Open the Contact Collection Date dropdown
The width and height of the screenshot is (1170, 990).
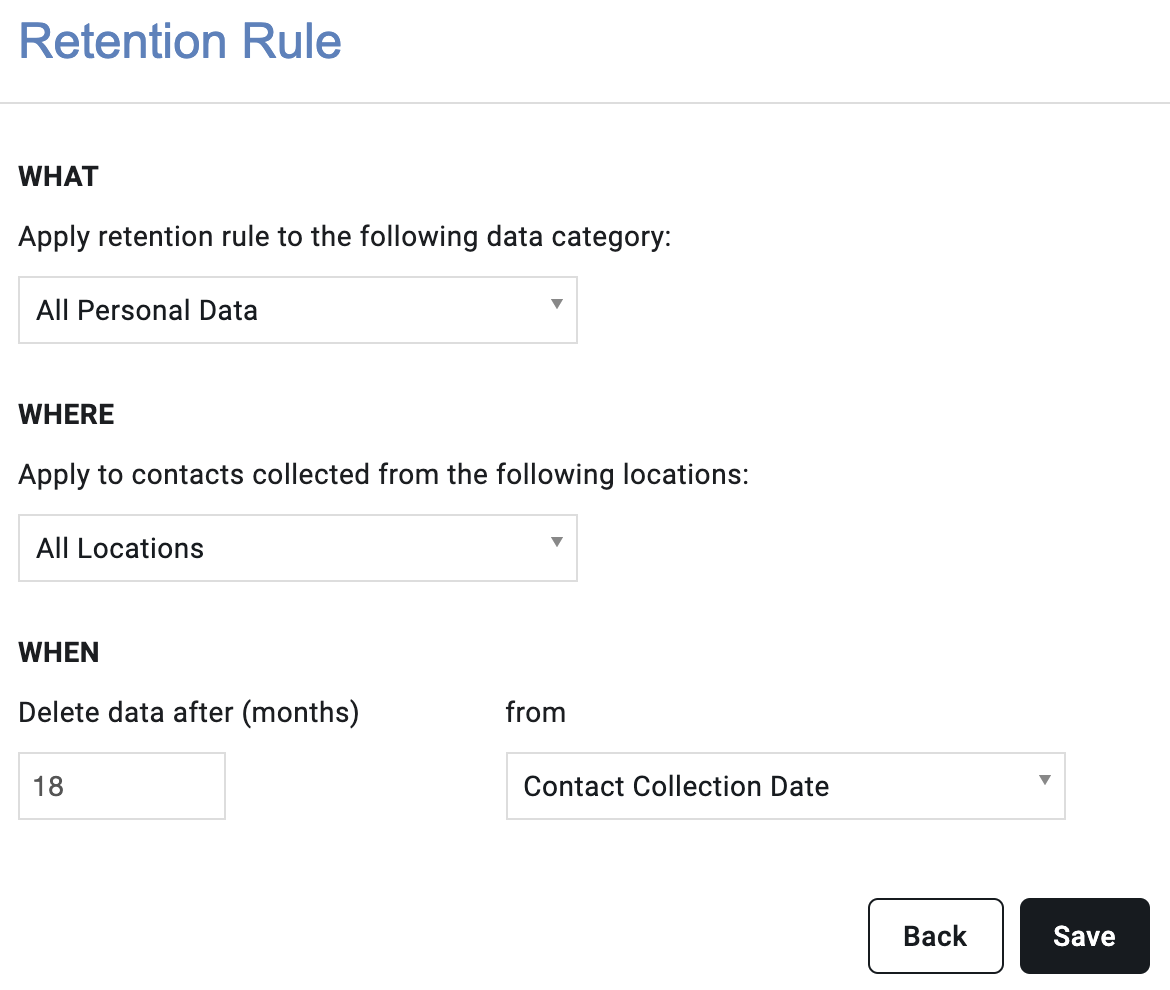(x=786, y=786)
